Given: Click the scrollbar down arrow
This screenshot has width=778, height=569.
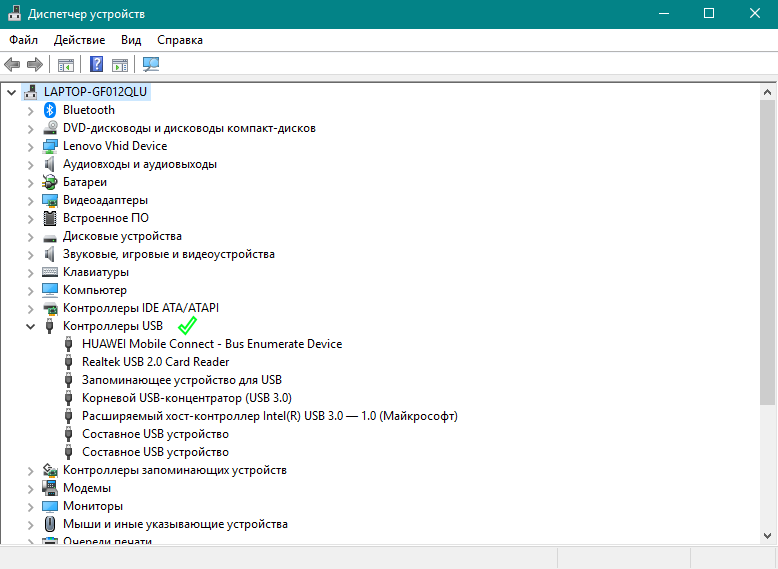Looking at the screenshot, I should click(x=767, y=536).
